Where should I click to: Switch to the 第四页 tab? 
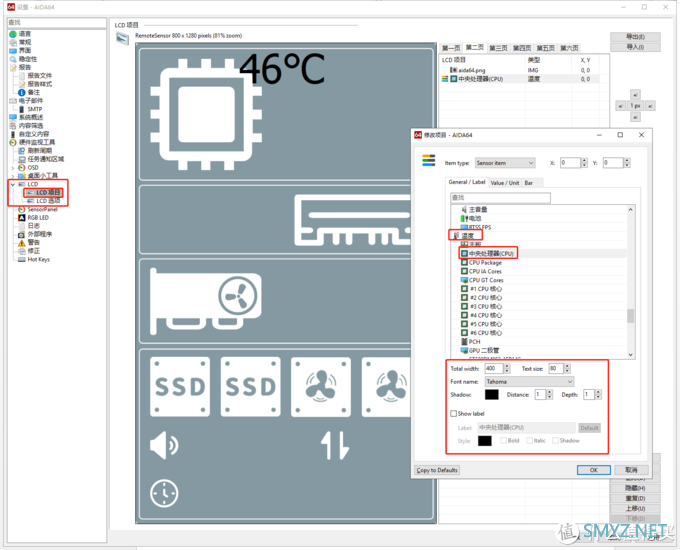pyautogui.click(x=522, y=48)
